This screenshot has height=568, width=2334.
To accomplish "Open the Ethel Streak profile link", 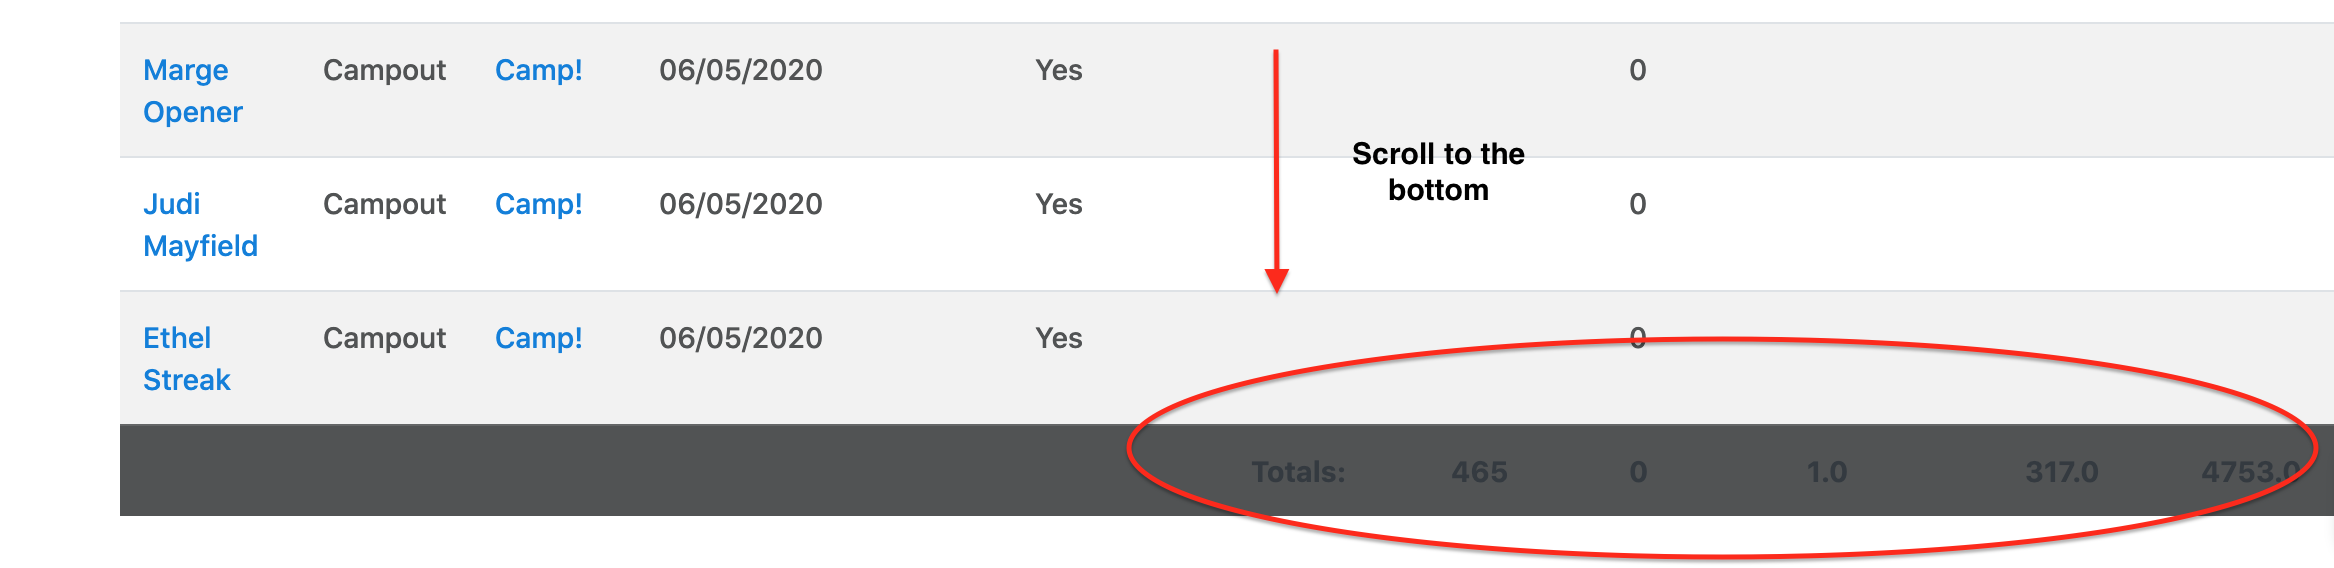I will coord(187,359).
